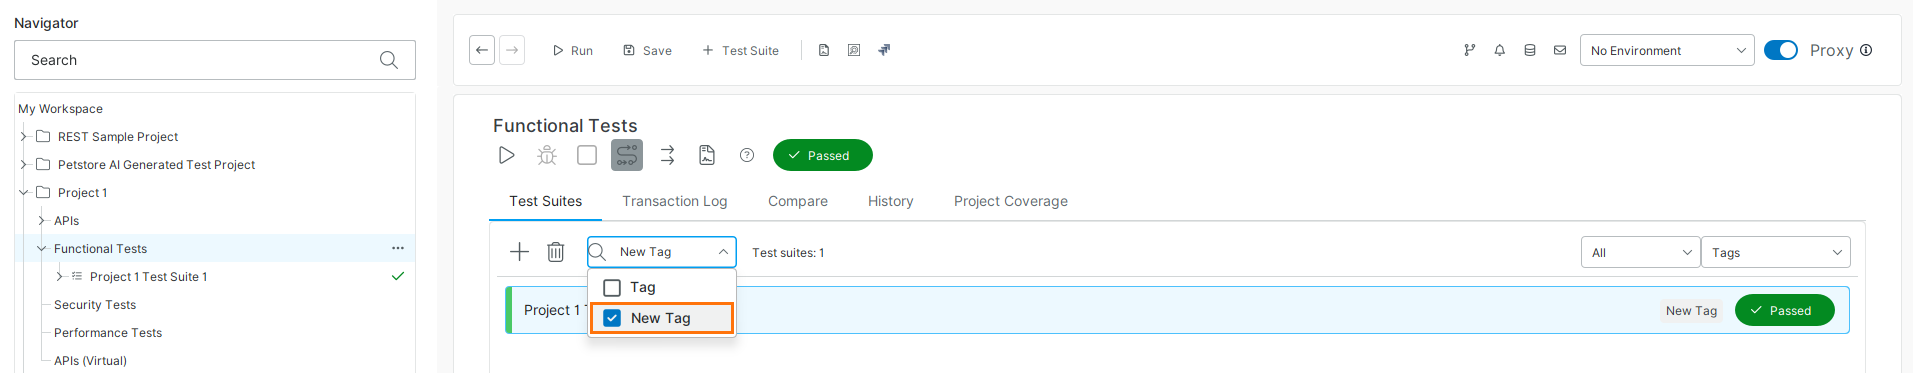Image resolution: width=1913 pixels, height=373 pixels.
Task: Click the search icon in tag filter
Action: click(598, 252)
